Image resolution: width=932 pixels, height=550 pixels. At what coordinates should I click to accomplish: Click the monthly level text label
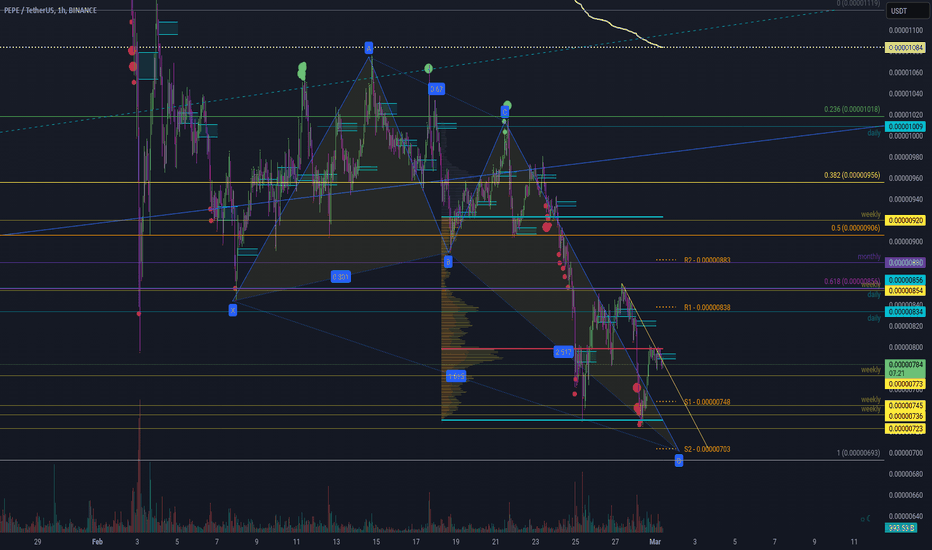click(x=869, y=257)
